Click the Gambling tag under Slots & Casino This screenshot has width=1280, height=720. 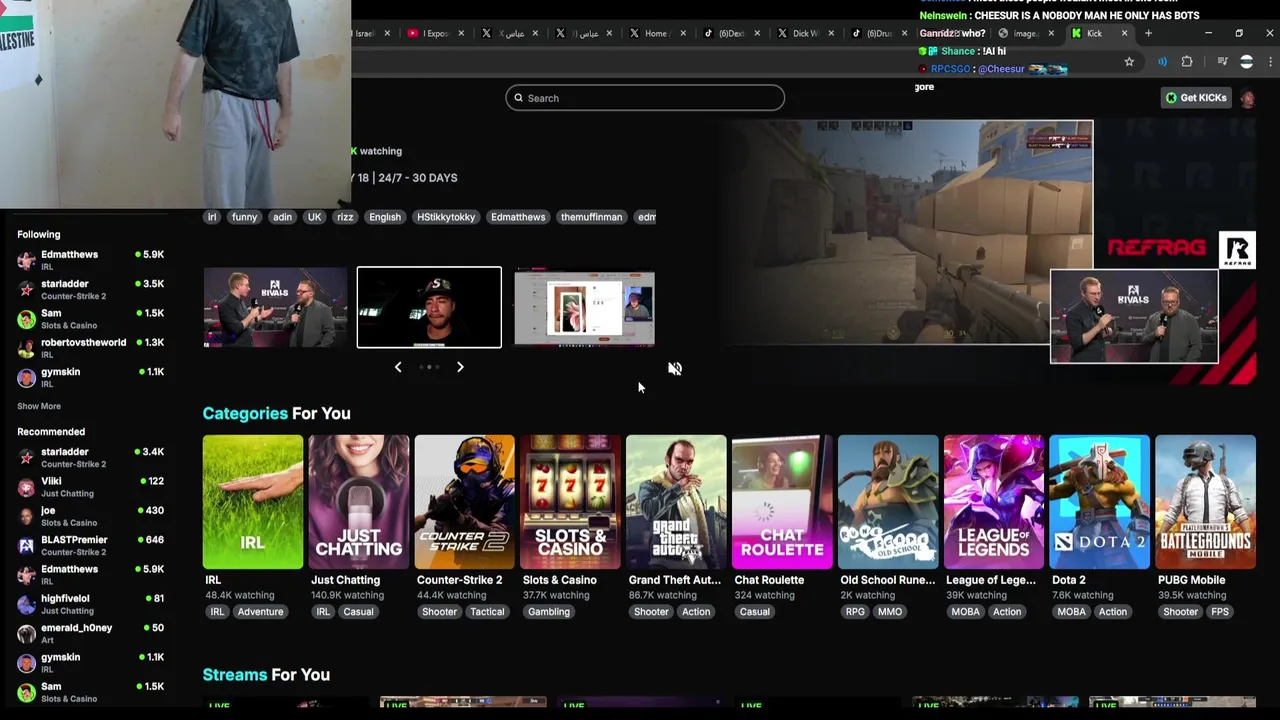tap(549, 612)
